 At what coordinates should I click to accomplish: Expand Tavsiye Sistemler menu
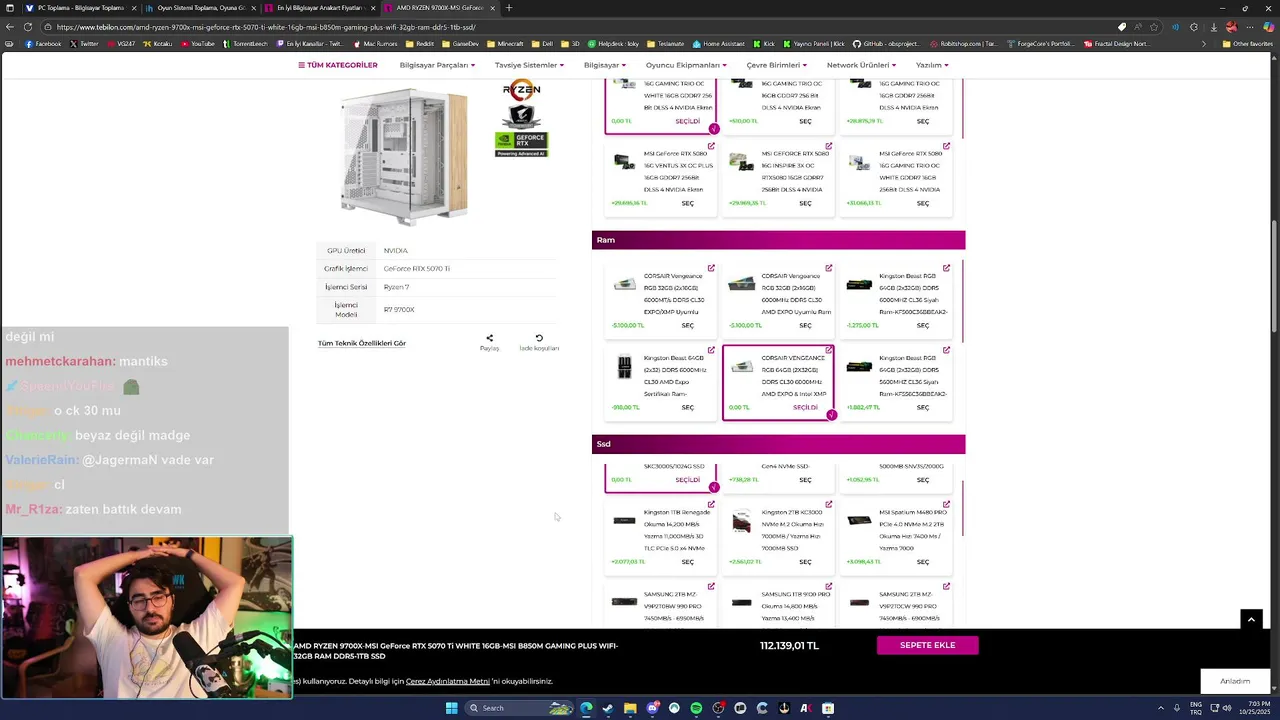[x=529, y=65]
